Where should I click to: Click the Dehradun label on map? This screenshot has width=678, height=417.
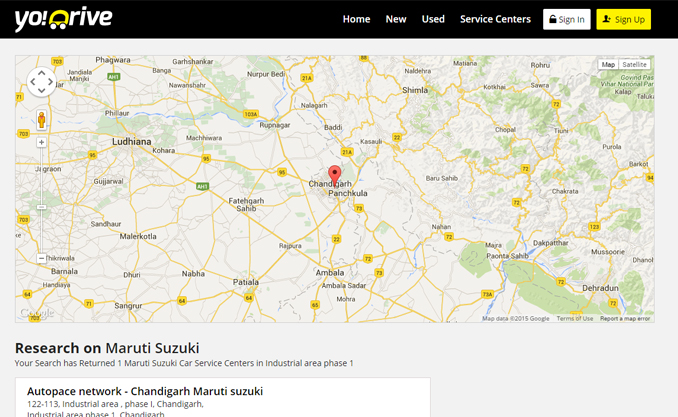point(600,288)
